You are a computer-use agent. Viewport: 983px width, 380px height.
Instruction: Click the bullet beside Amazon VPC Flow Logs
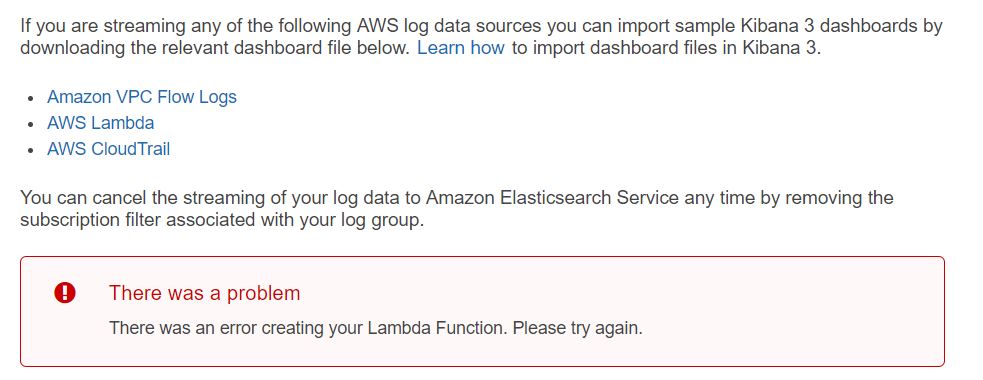point(31,99)
